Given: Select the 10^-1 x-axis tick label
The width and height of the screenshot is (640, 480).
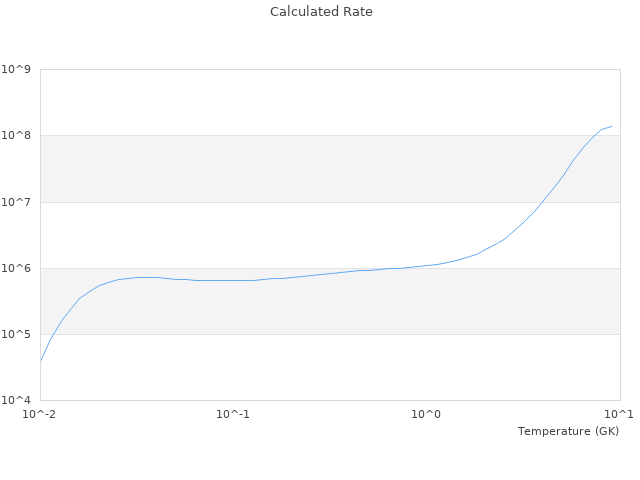Looking at the screenshot, I should [233, 414].
